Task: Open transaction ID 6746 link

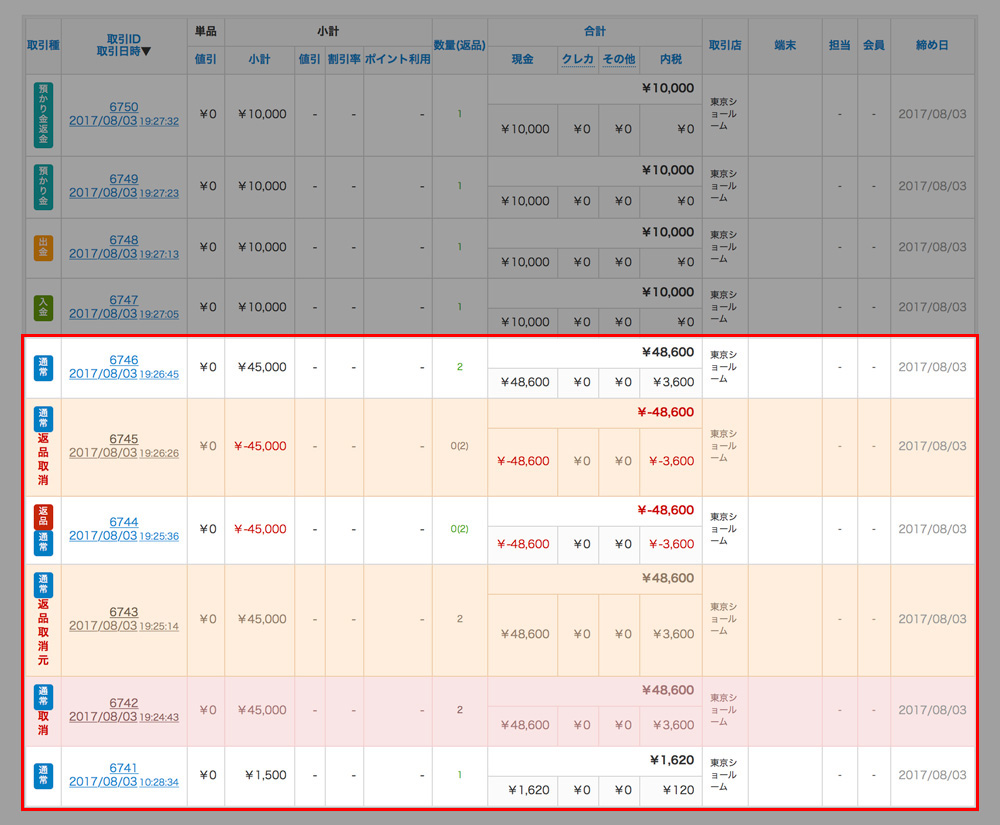Action: click(x=124, y=360)
